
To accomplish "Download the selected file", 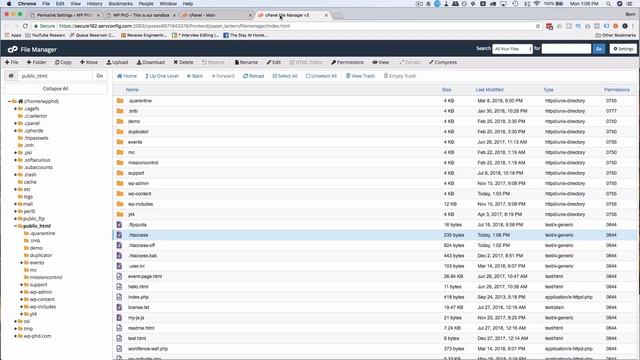I will coord(151,62).
